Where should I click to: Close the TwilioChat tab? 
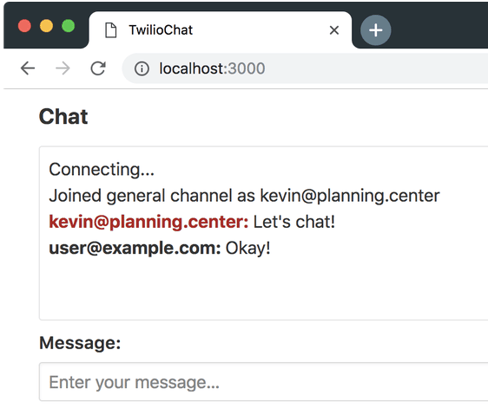pyautogui.click(x=334, y=30)
